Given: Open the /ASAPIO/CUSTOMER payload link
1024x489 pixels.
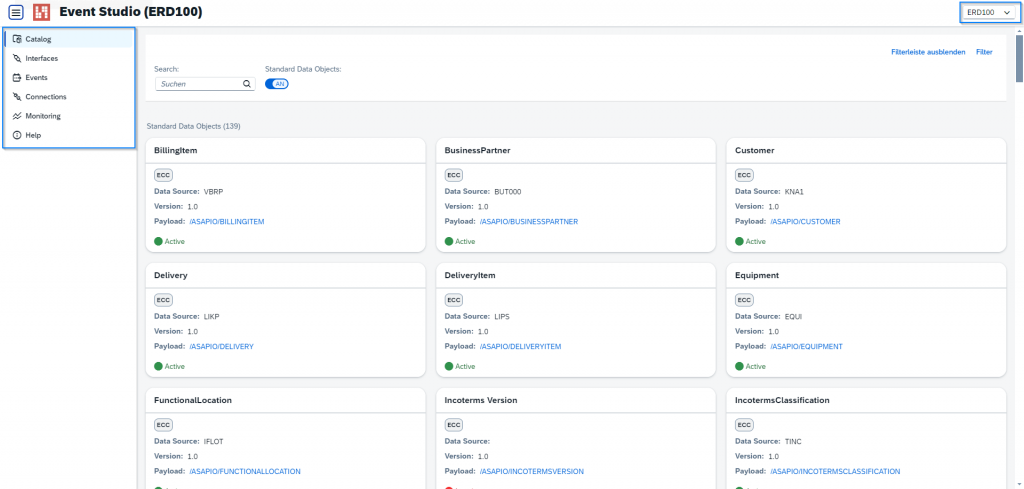Looking at the screenshot, I should click(805, 221).
